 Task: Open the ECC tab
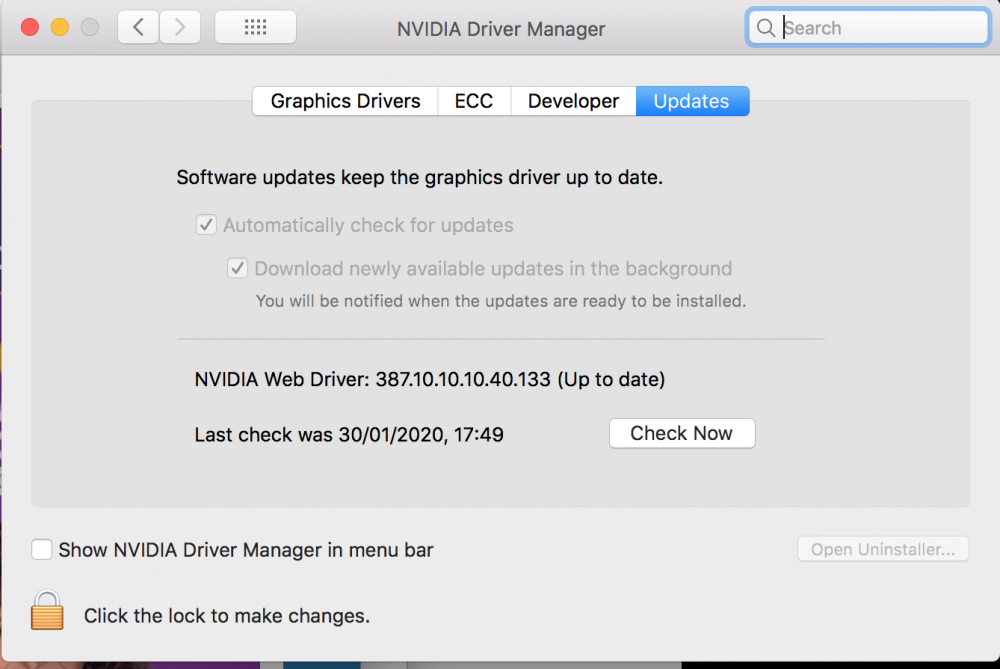pos(474,101)
